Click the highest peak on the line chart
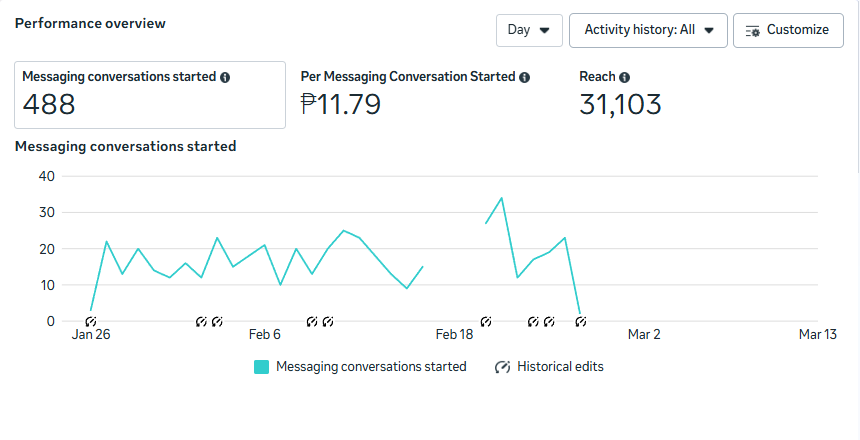This screenshot has height=440, width=860. point(502,198)
